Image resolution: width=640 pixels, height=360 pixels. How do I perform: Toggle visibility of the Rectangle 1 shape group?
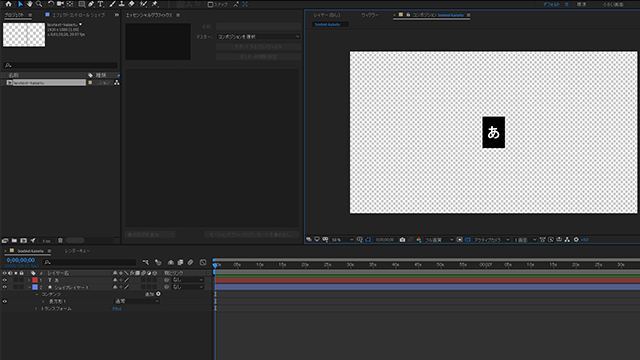(x=4, y=301)
